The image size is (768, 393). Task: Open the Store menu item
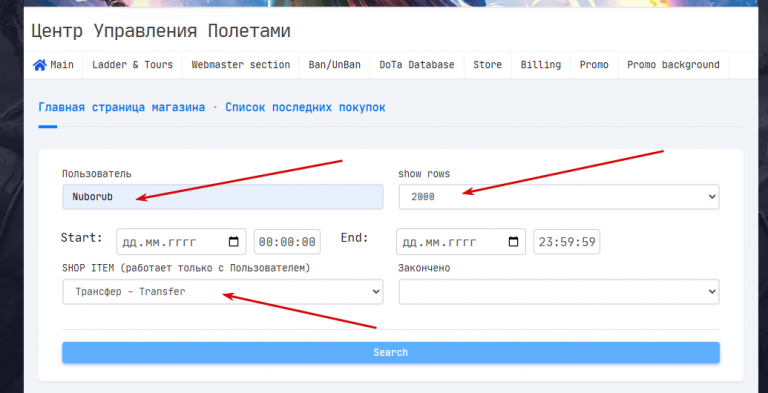(487, 65)
